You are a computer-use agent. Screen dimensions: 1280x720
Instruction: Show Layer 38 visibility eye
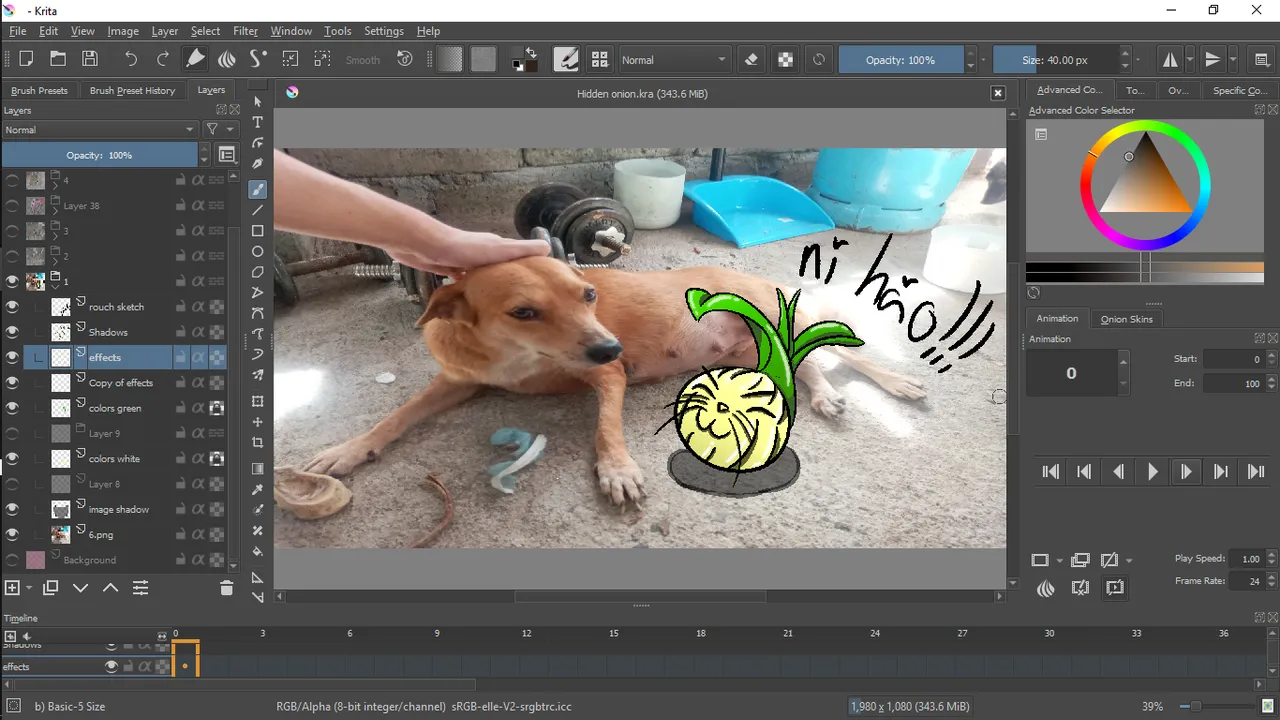point(12,206)
